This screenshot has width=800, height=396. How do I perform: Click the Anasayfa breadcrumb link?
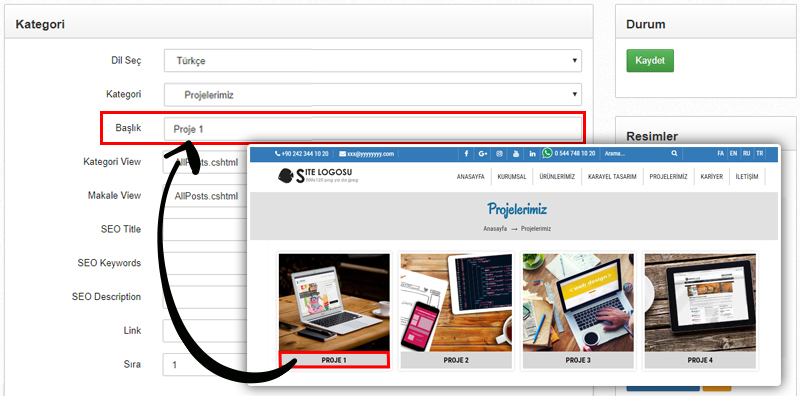coord(495,229)
